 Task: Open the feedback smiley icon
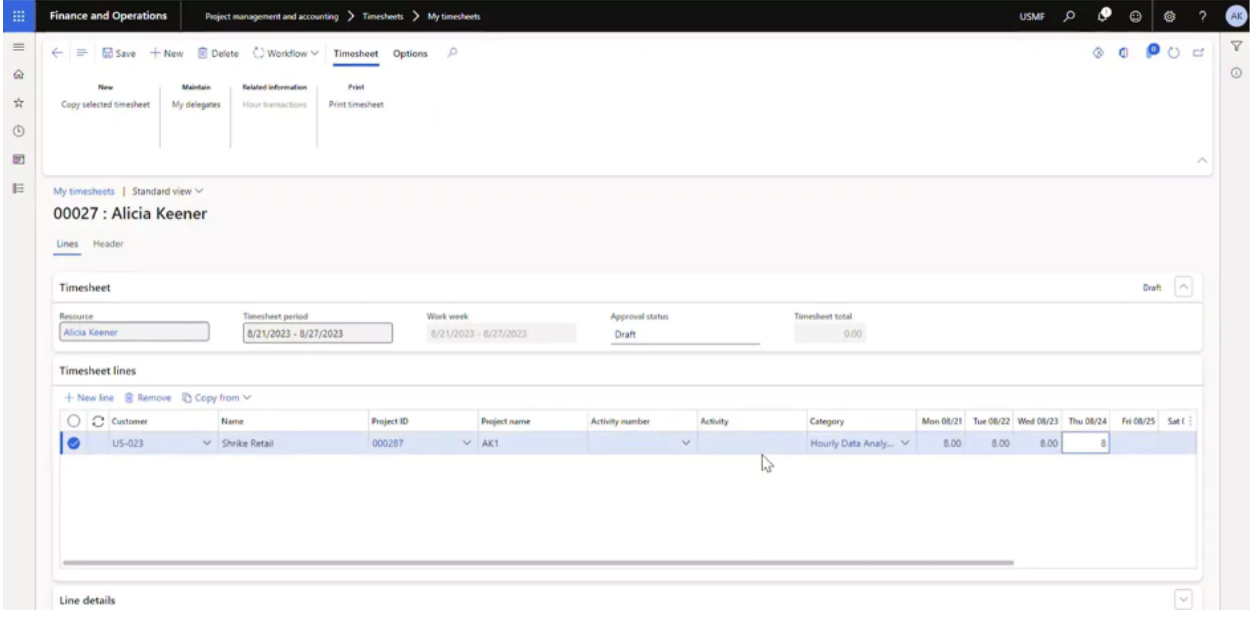pyautogui.click(x=1137, y=16)
